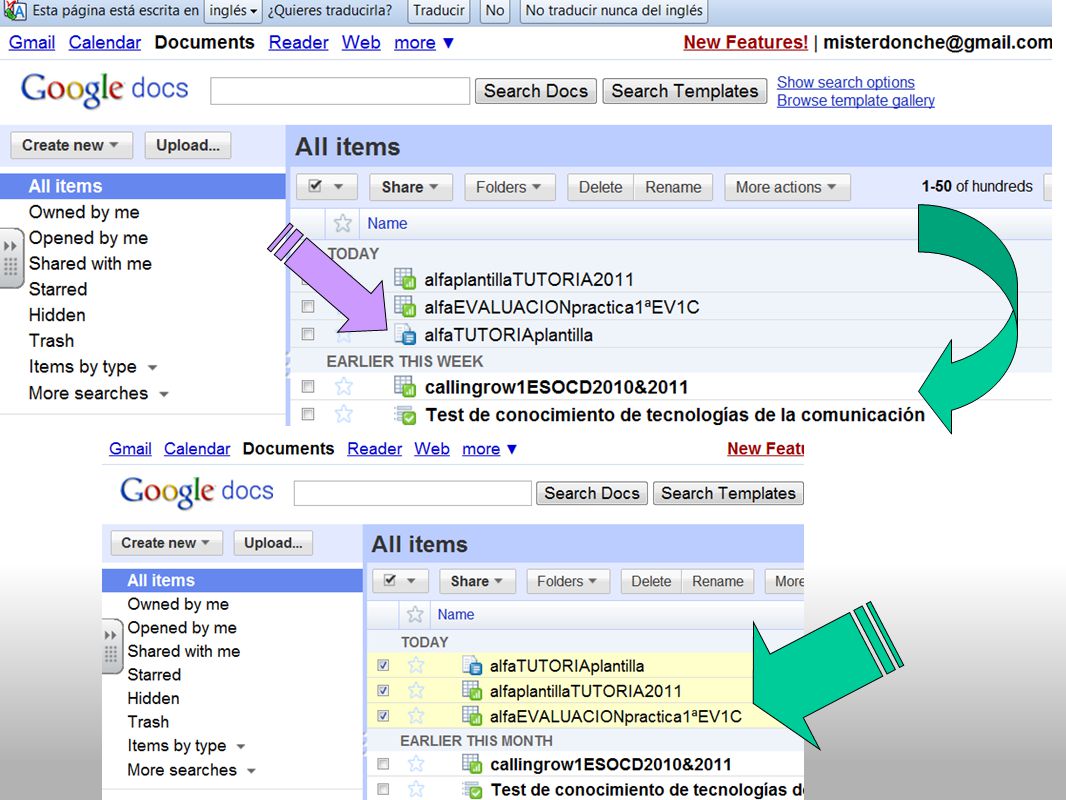Select Opened by me in the lower sidebar

tap(182, 627)
